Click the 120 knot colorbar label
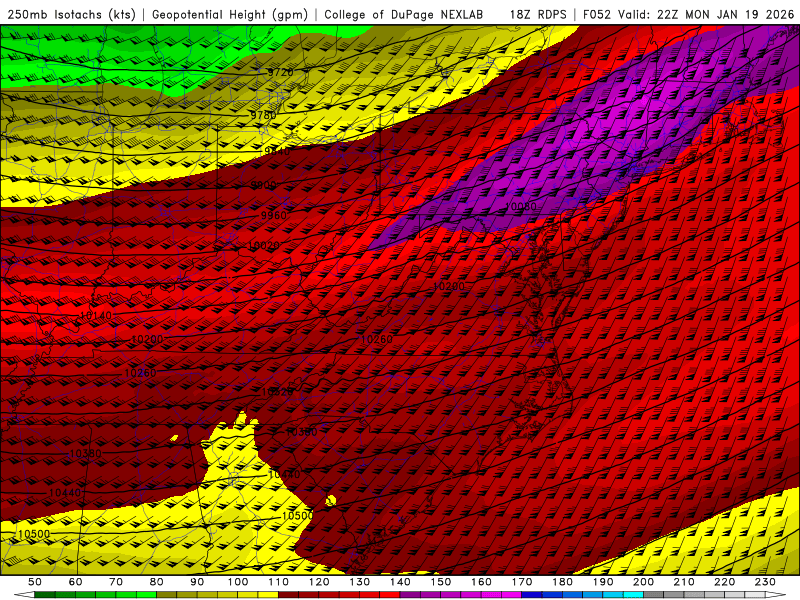800x600 pixels. [319, 582]
